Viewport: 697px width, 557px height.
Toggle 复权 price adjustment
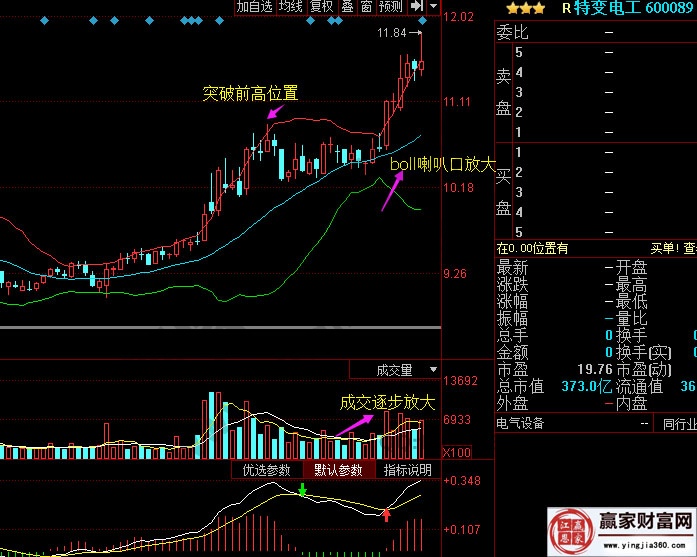(322, 7)
